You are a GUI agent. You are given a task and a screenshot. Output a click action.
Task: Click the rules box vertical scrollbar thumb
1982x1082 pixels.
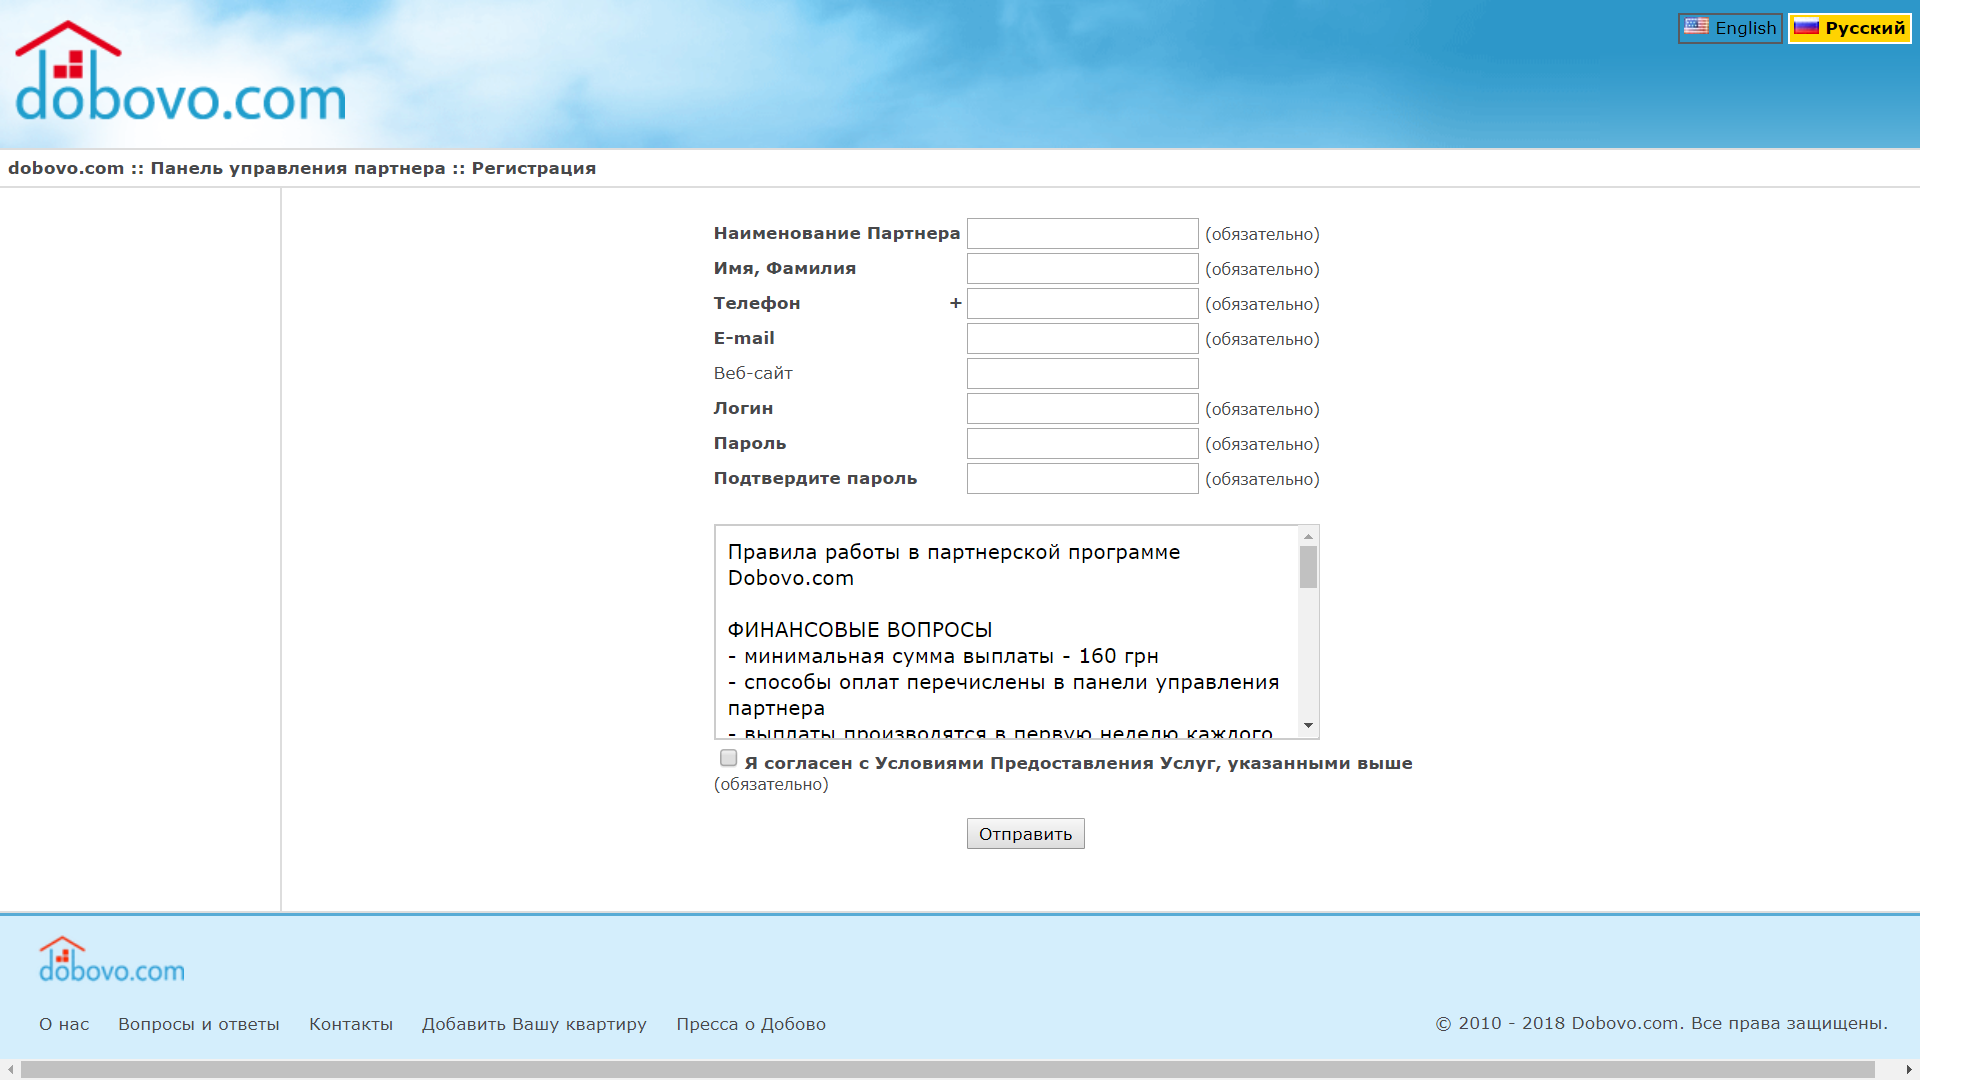[1308, 567]
